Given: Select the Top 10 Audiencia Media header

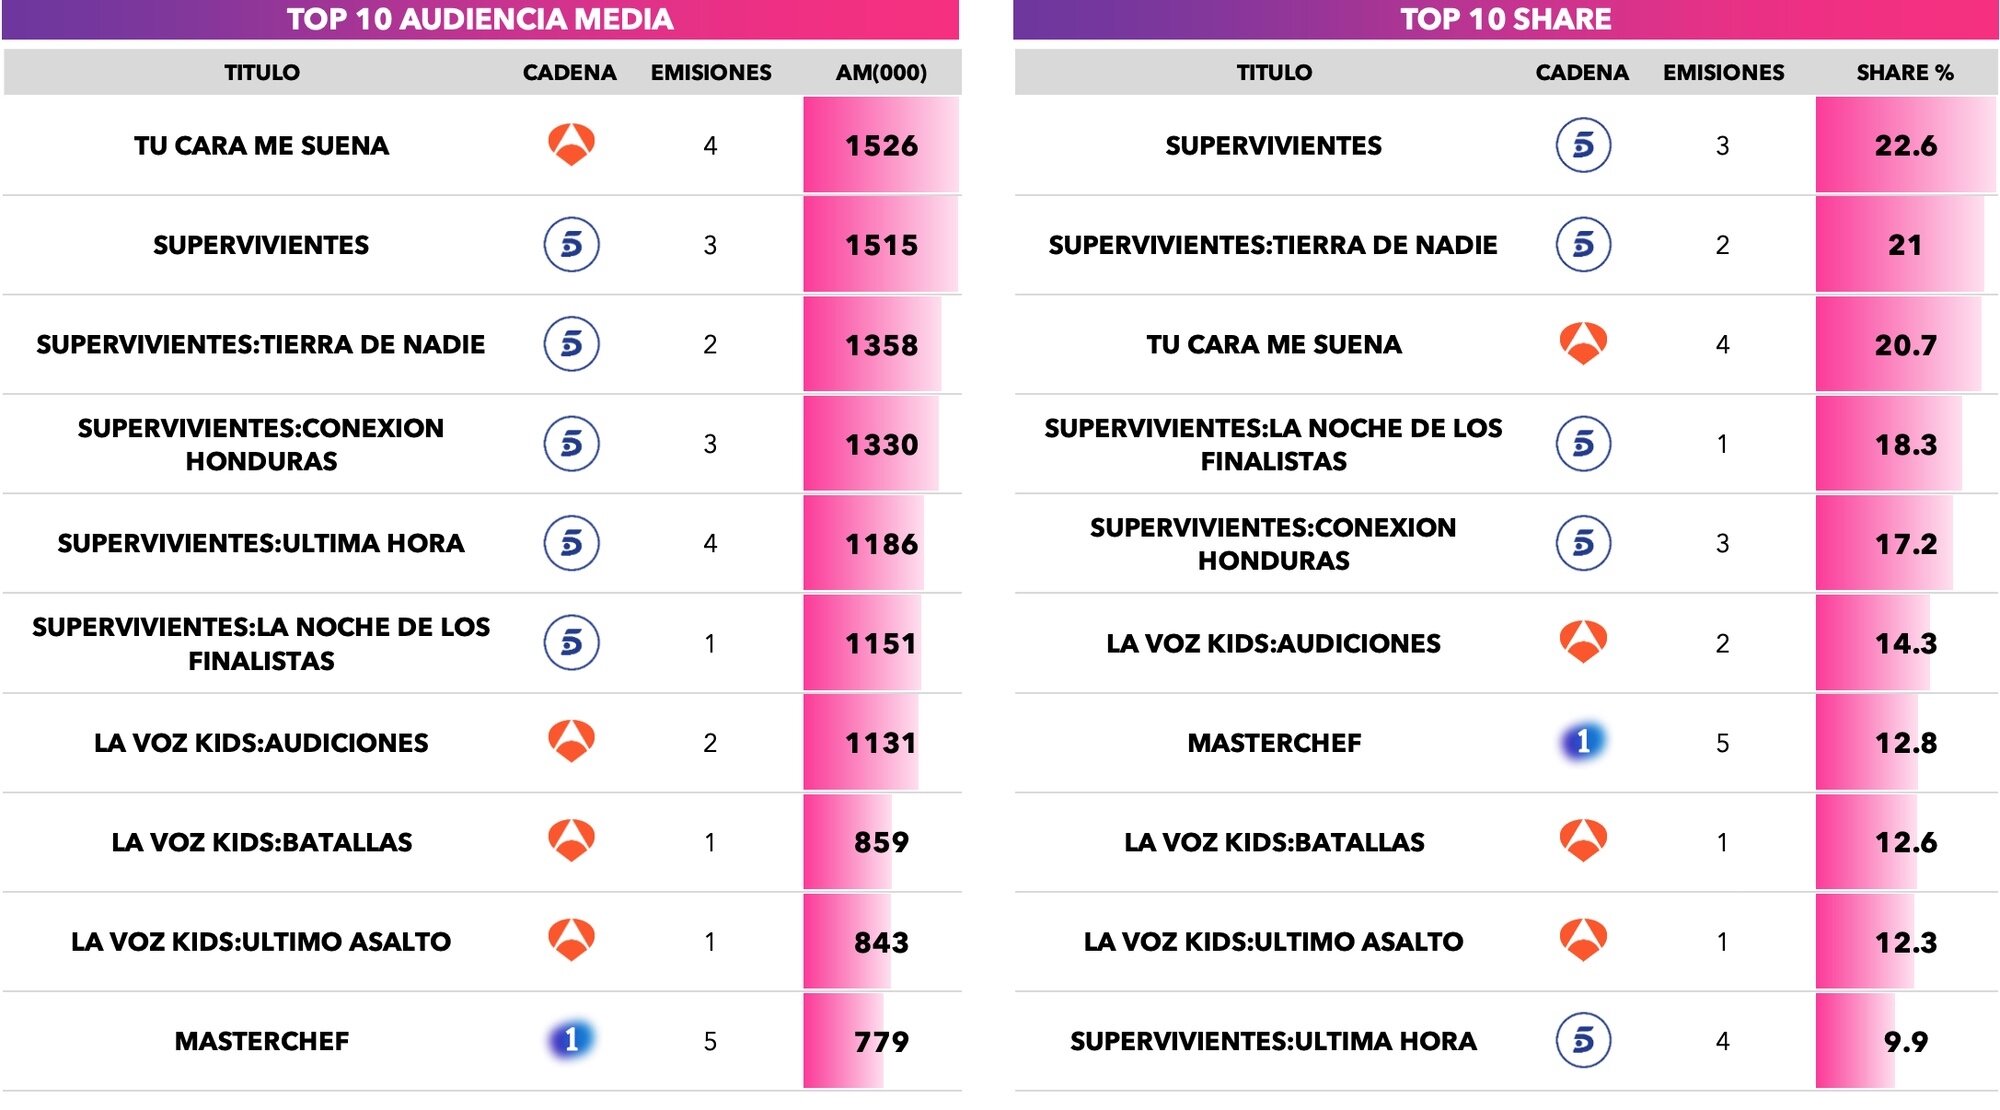Looking at the screenshot, I should point(480,19).
